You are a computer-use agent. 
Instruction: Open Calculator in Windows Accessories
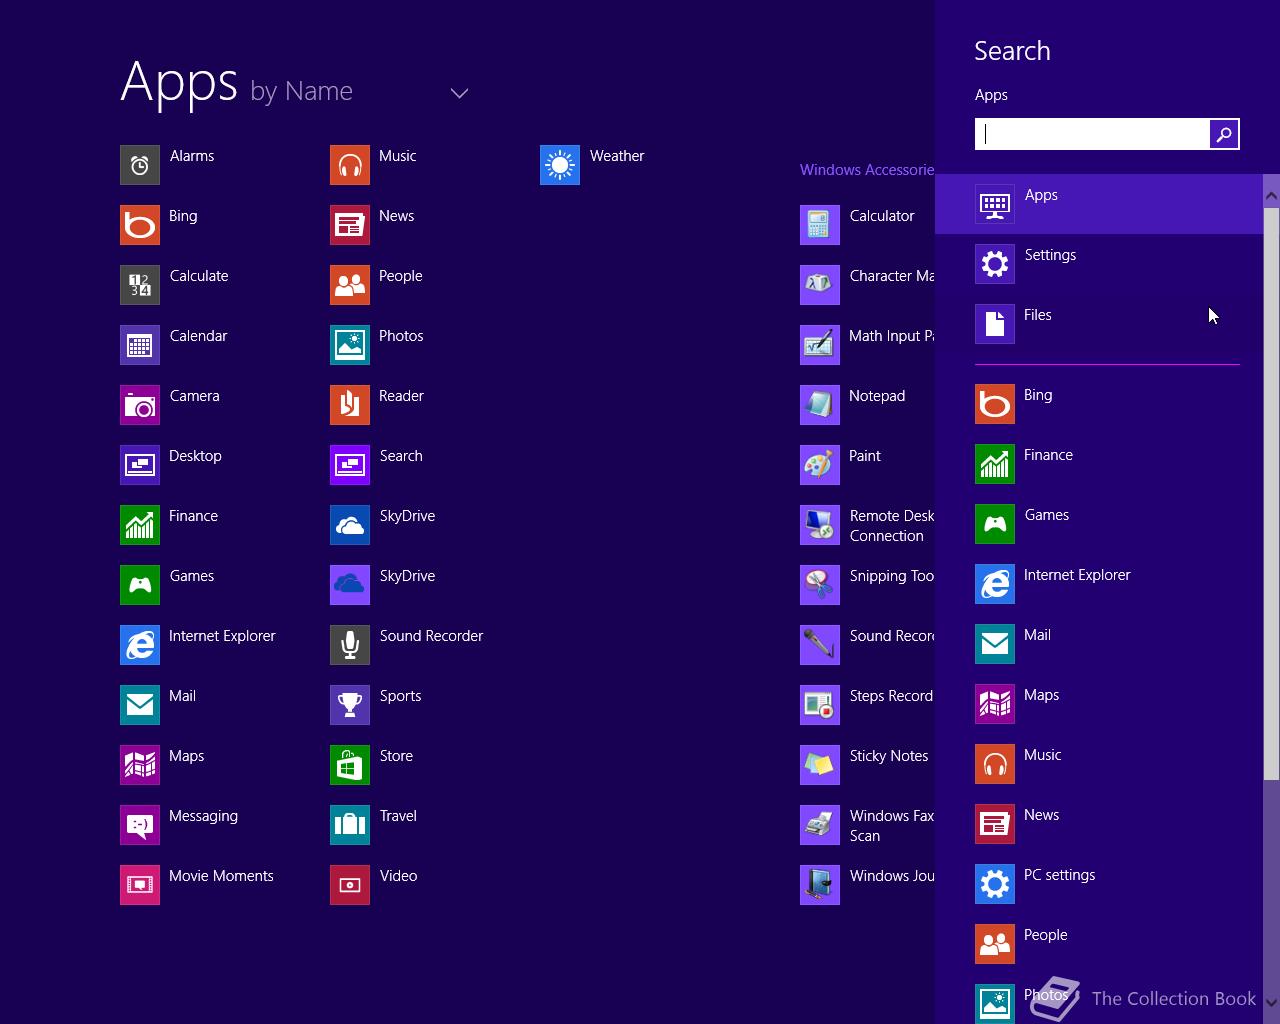click(820, 225)
